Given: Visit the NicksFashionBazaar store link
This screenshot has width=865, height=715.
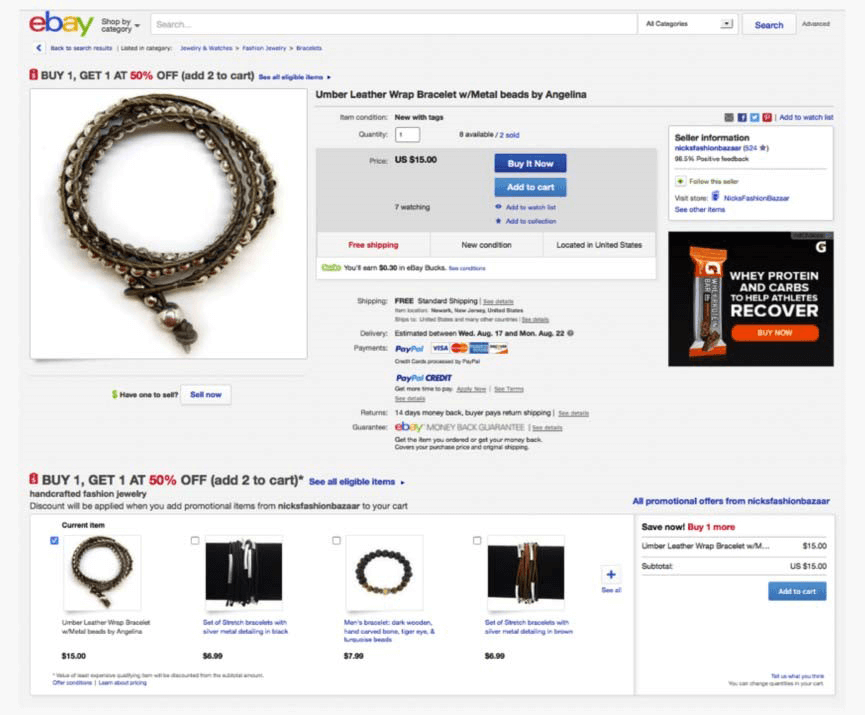Looking at the screenshot, I should (756, 198).
